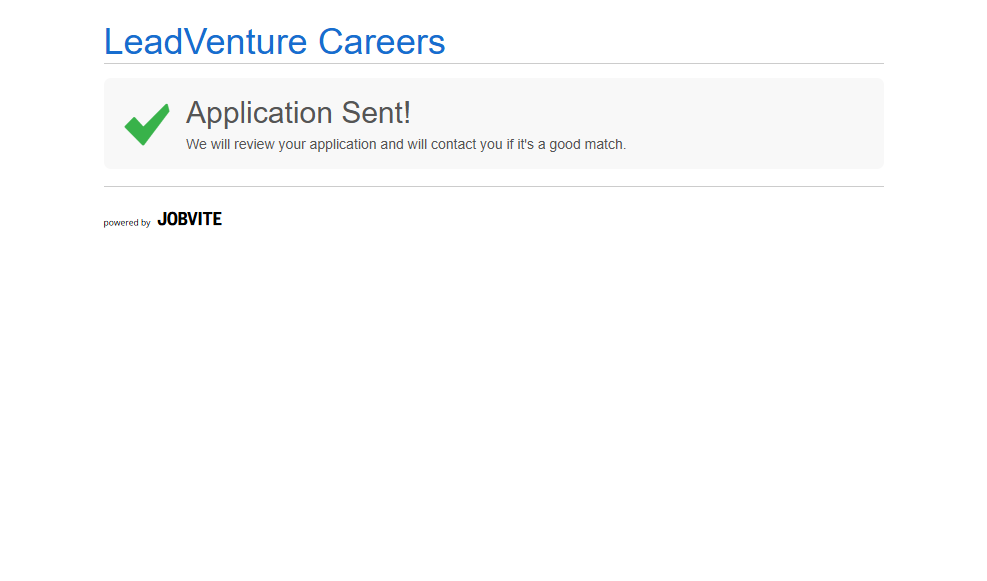The image size is (987, 581).
Task: Select the application review confirmation sentence
Action: (x=405, y=144)
